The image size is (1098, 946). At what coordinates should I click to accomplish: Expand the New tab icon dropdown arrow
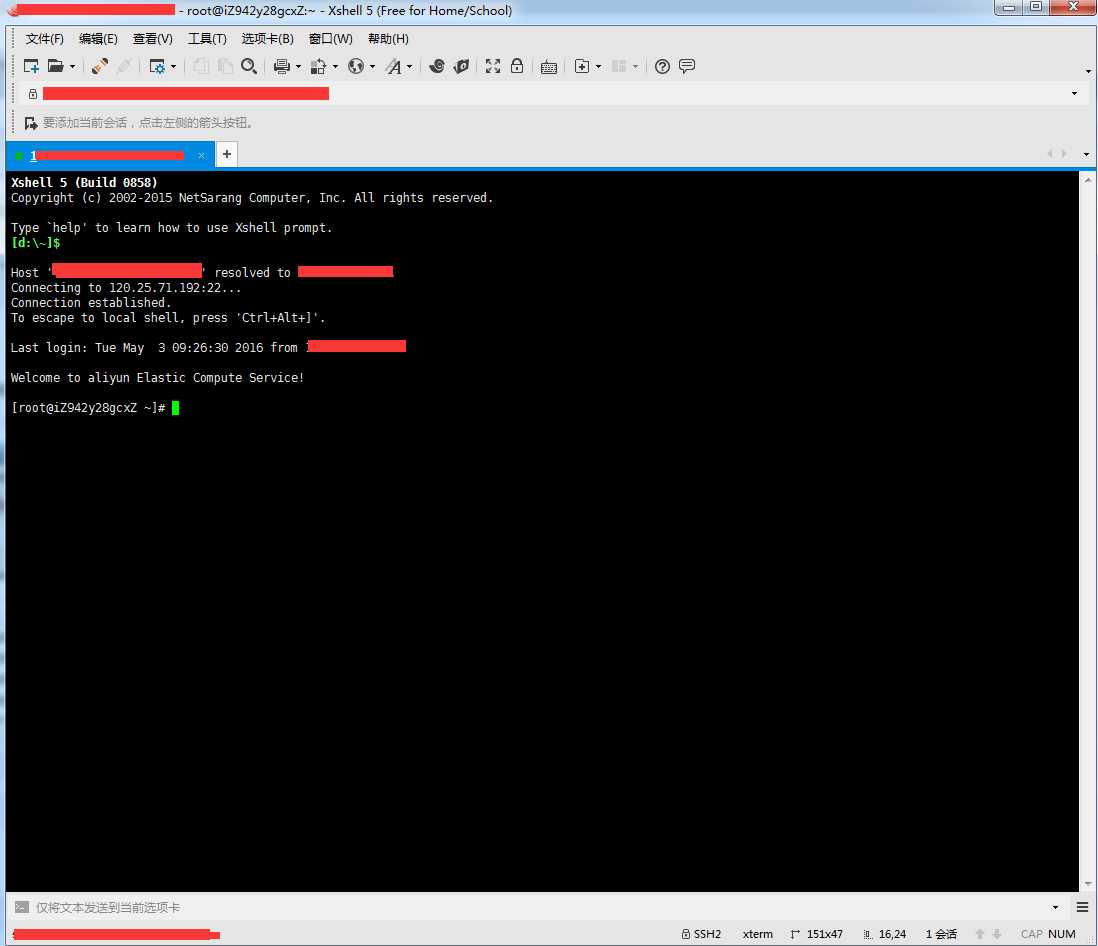(599, 67)
